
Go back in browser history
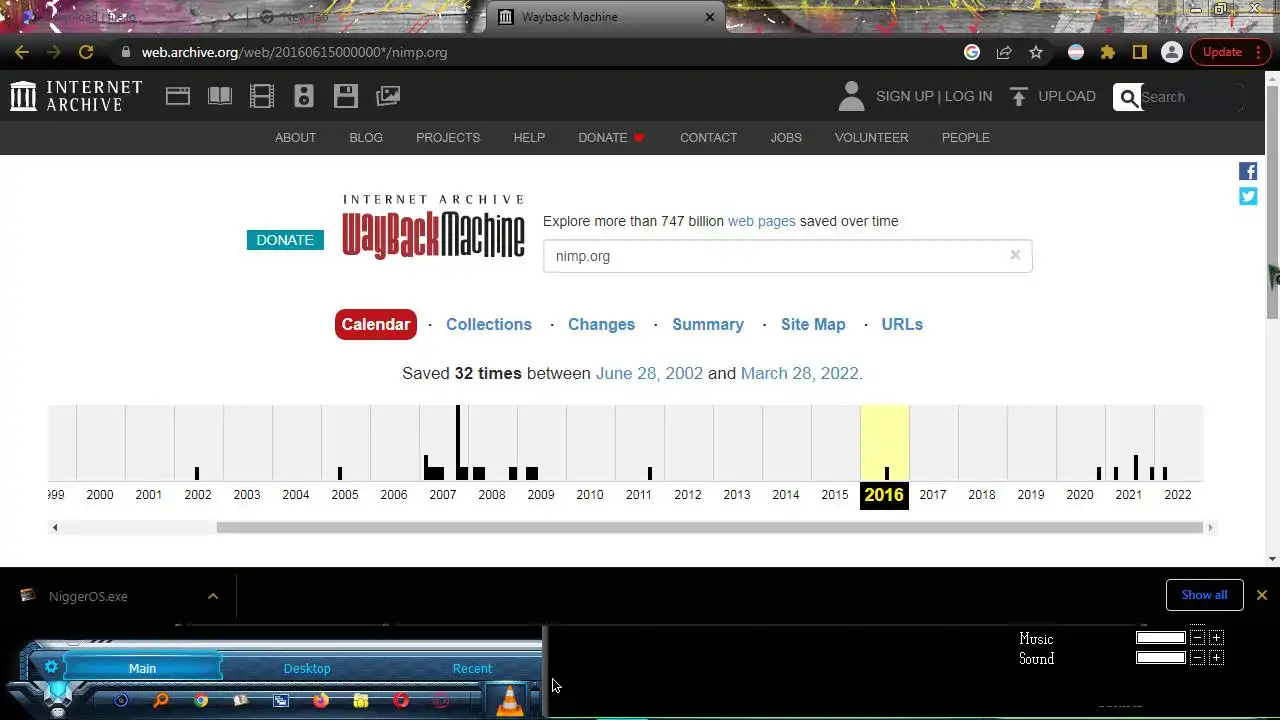[22, 52]
